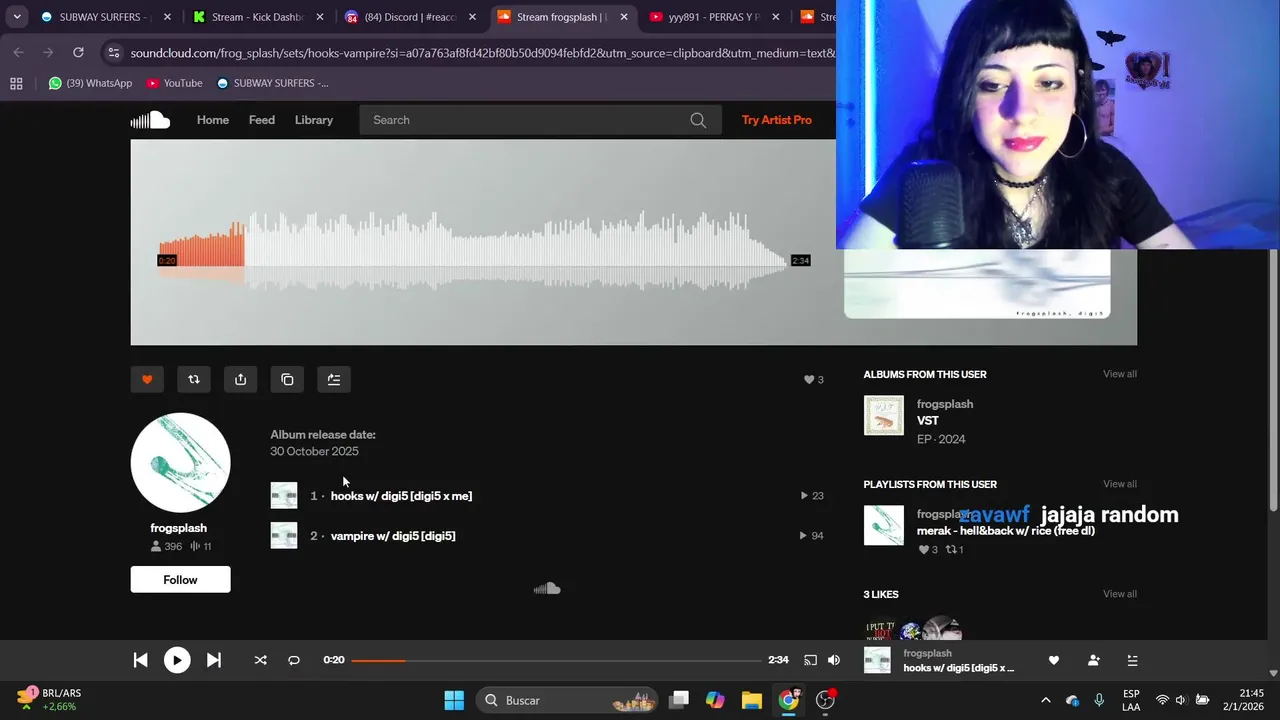This screenshot has width=1280, height=720.
Task: Open the Home nav item
Action: pyautogui.click(x=213, y=120)
